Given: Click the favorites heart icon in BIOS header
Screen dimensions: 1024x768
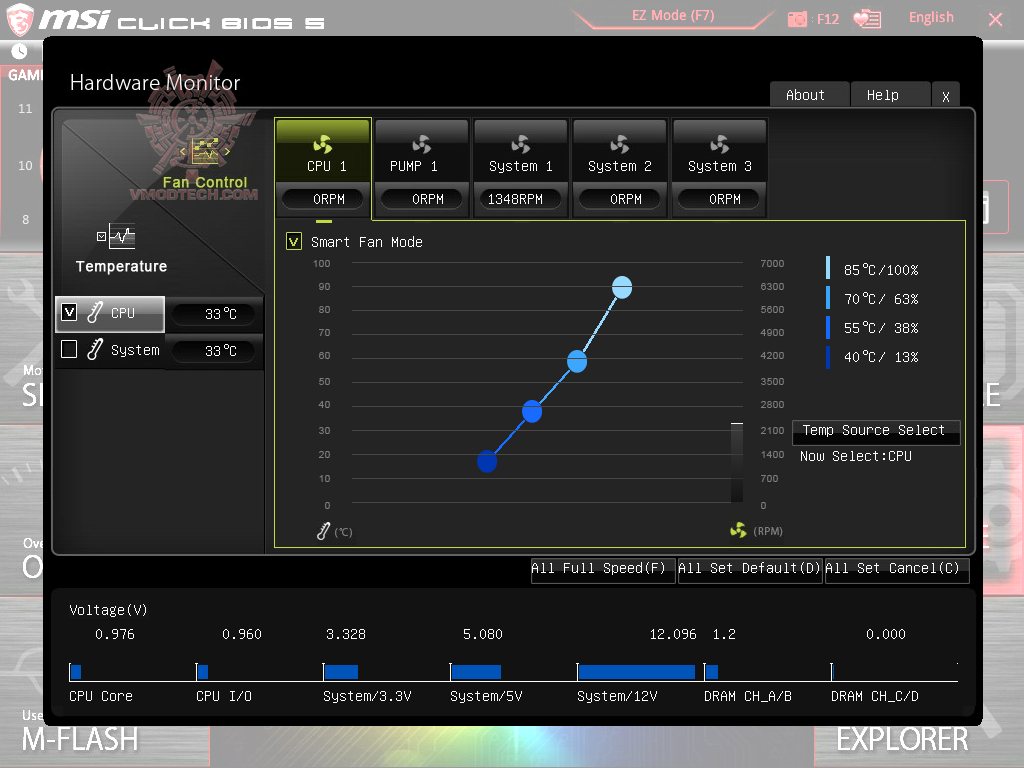Looking at the screenshot, I should (x=867, y=19).
